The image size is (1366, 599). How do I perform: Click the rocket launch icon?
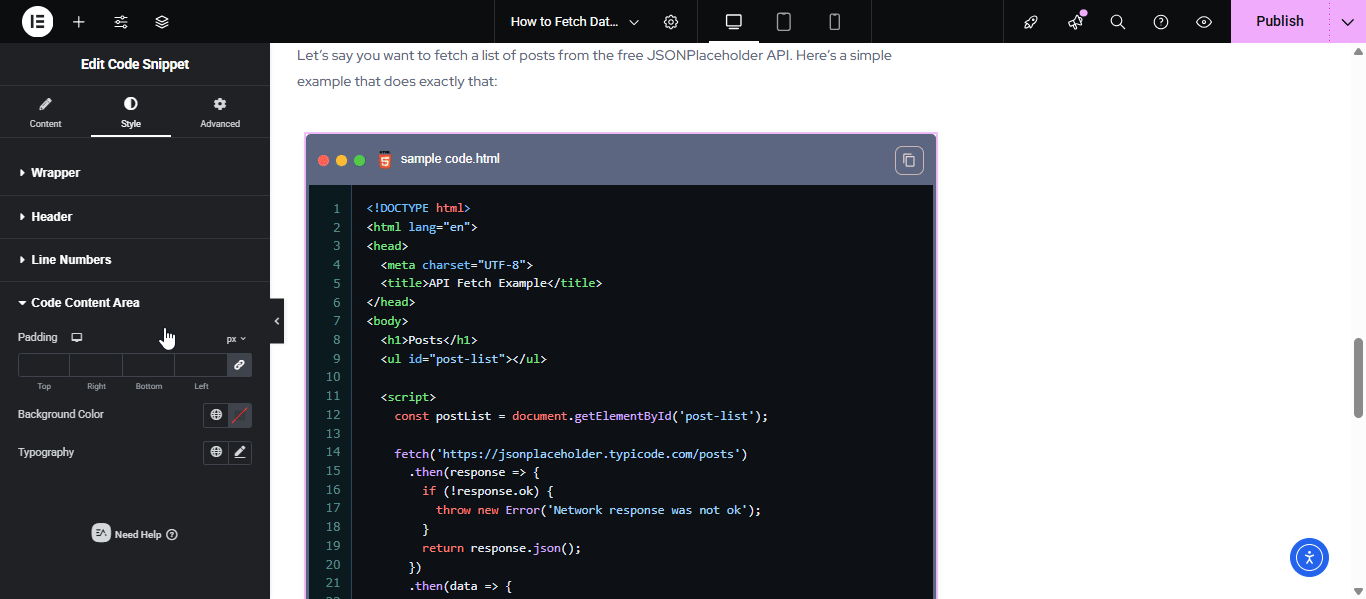coord(1031,21)
